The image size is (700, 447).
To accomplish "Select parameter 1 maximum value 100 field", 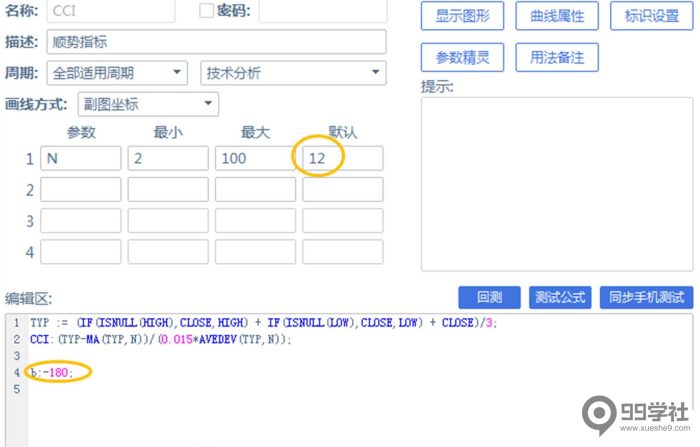I will tap(254, 158).
